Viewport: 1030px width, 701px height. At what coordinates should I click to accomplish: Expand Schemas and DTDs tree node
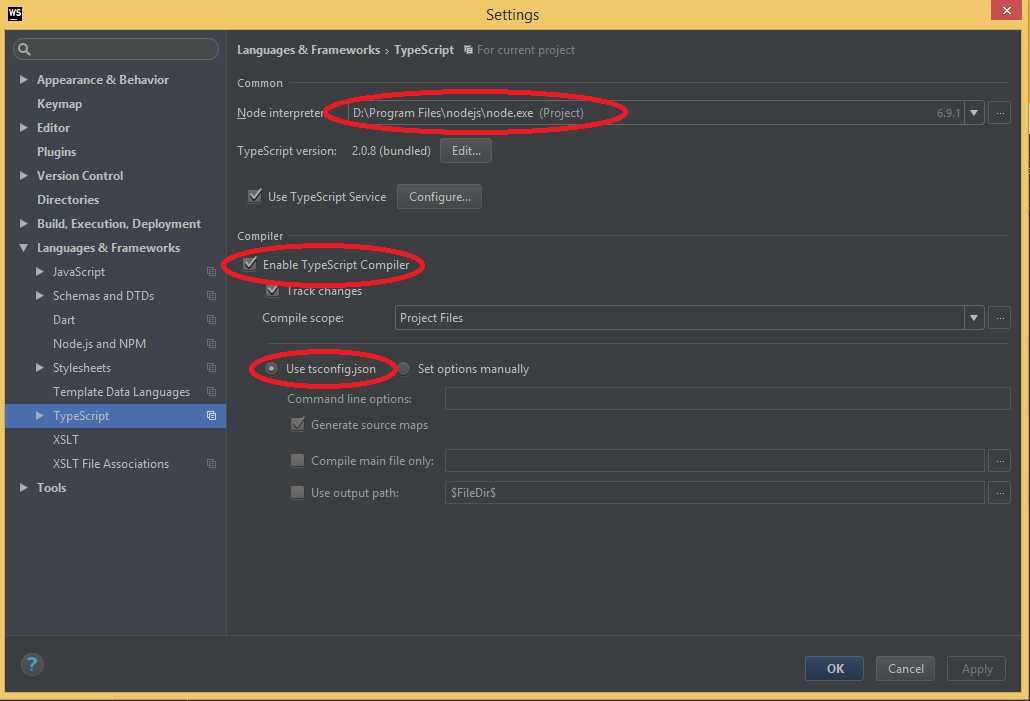tap(39, 296)
